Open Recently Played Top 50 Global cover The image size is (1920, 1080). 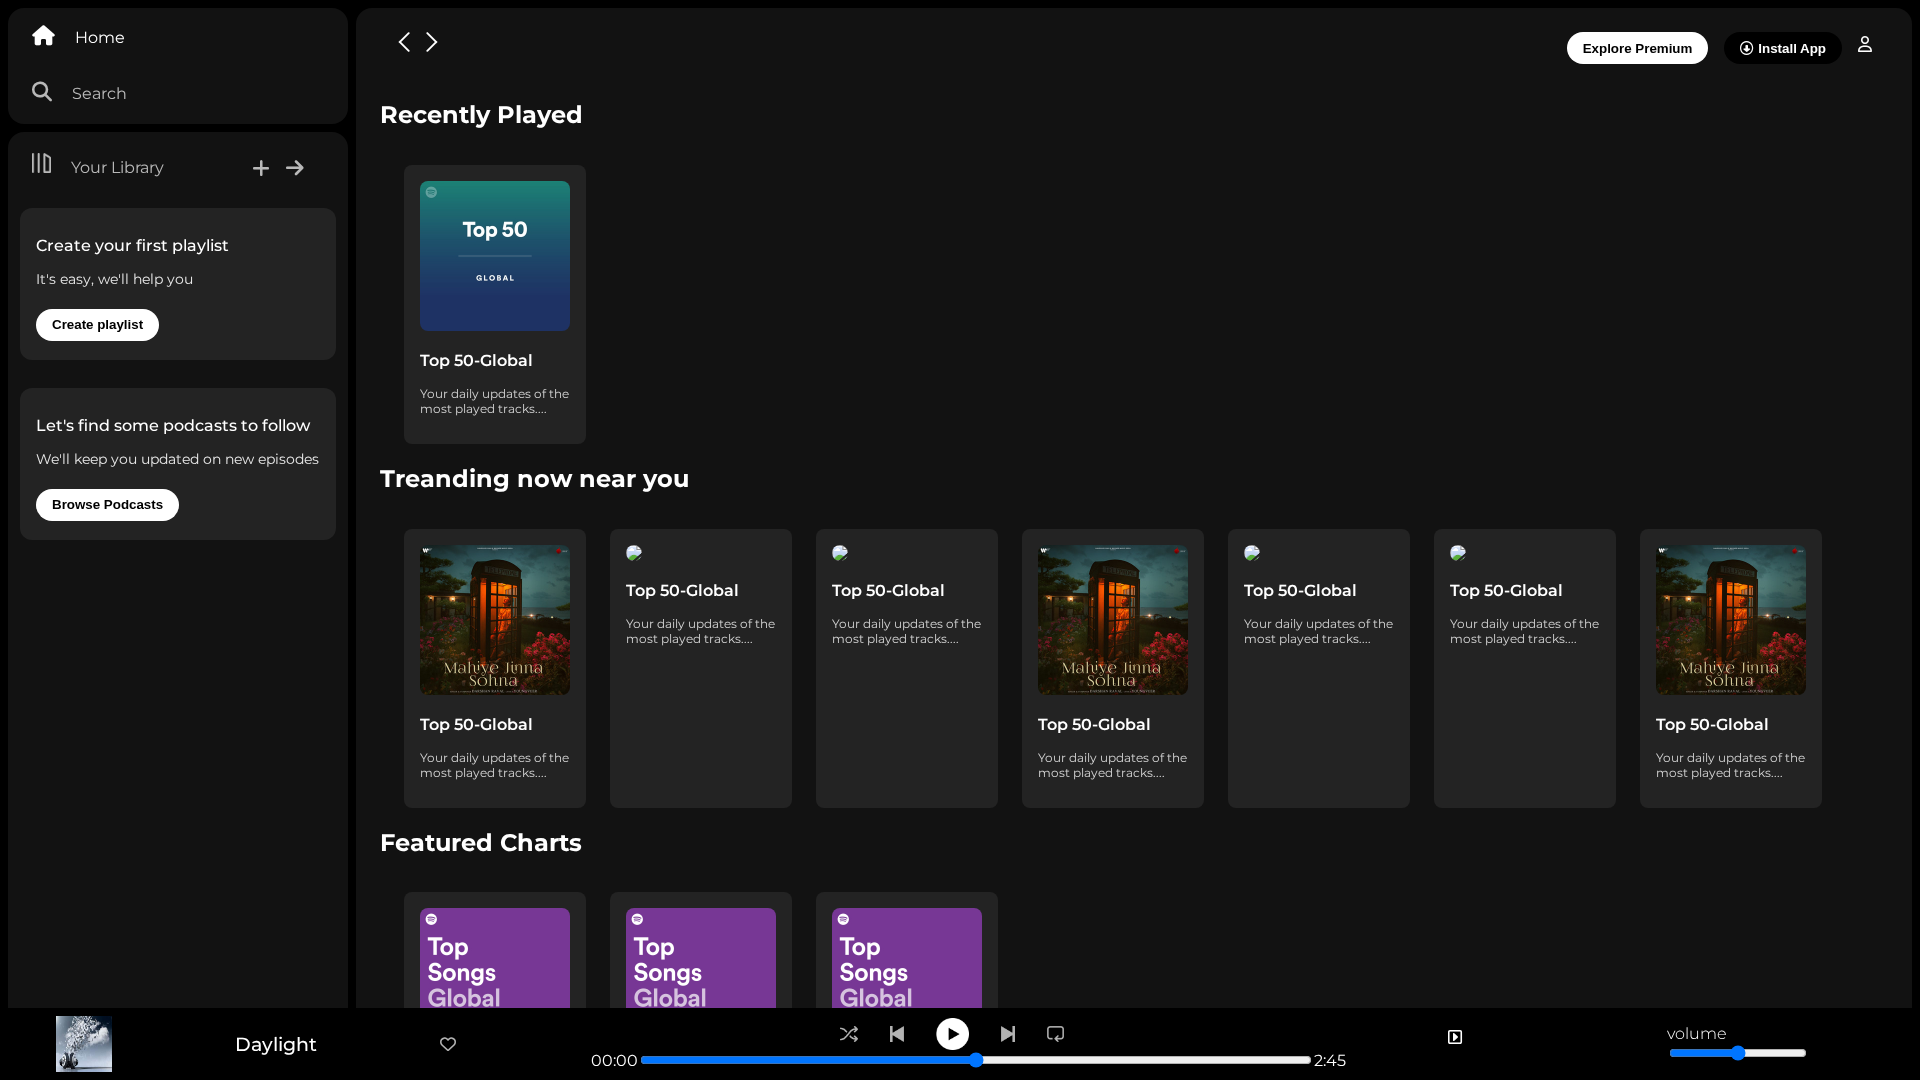495,256
